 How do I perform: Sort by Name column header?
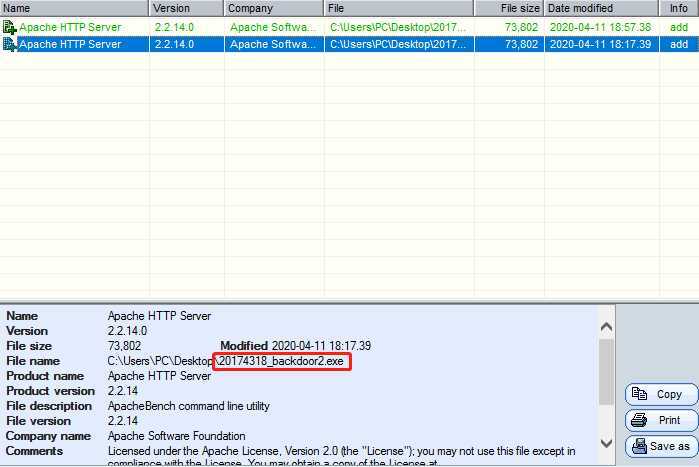[x=74, y=8]
